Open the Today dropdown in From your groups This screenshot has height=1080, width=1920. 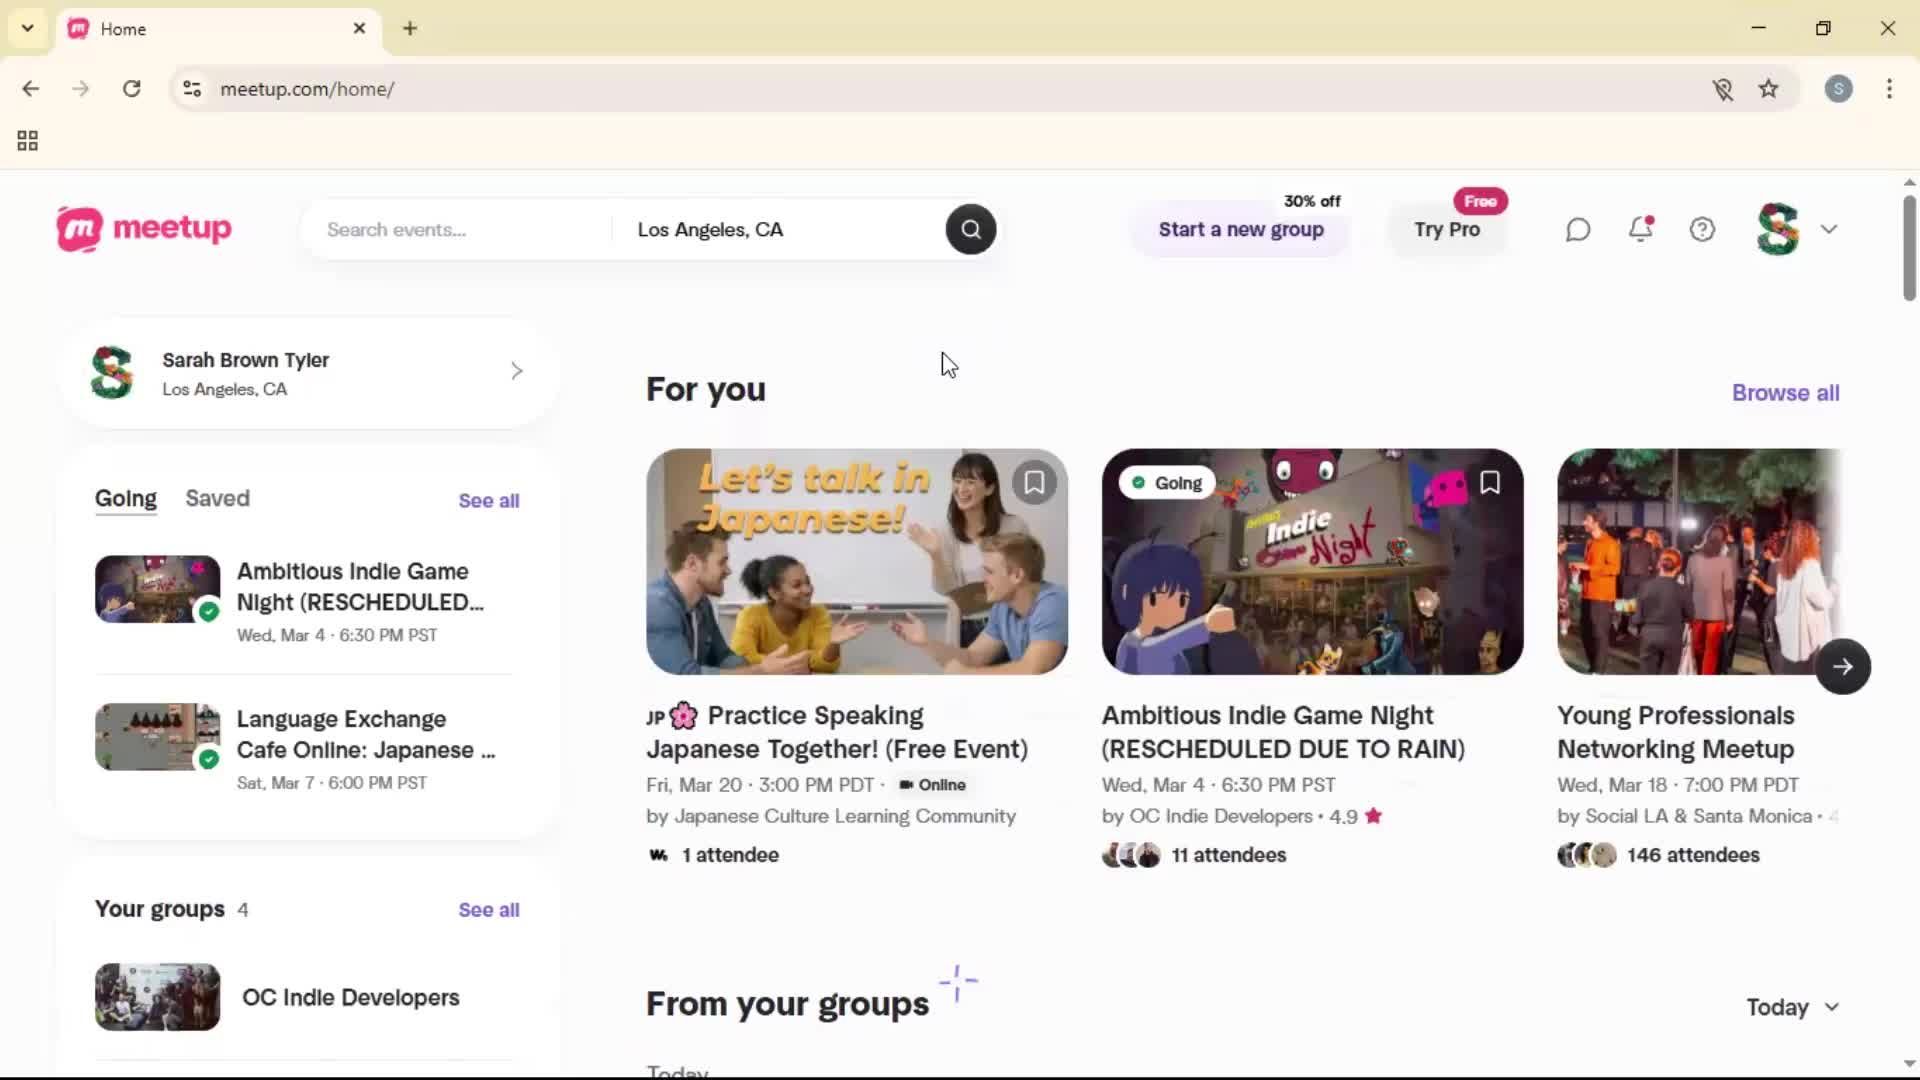point(1791,1007)
